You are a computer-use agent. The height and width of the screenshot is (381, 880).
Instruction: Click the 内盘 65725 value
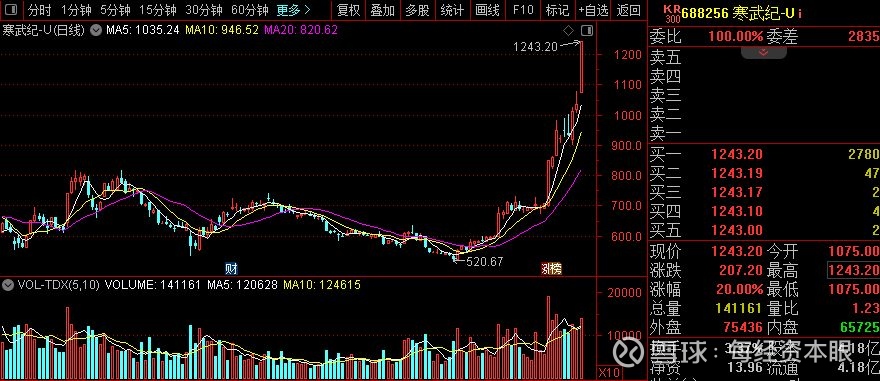point(859,327)
